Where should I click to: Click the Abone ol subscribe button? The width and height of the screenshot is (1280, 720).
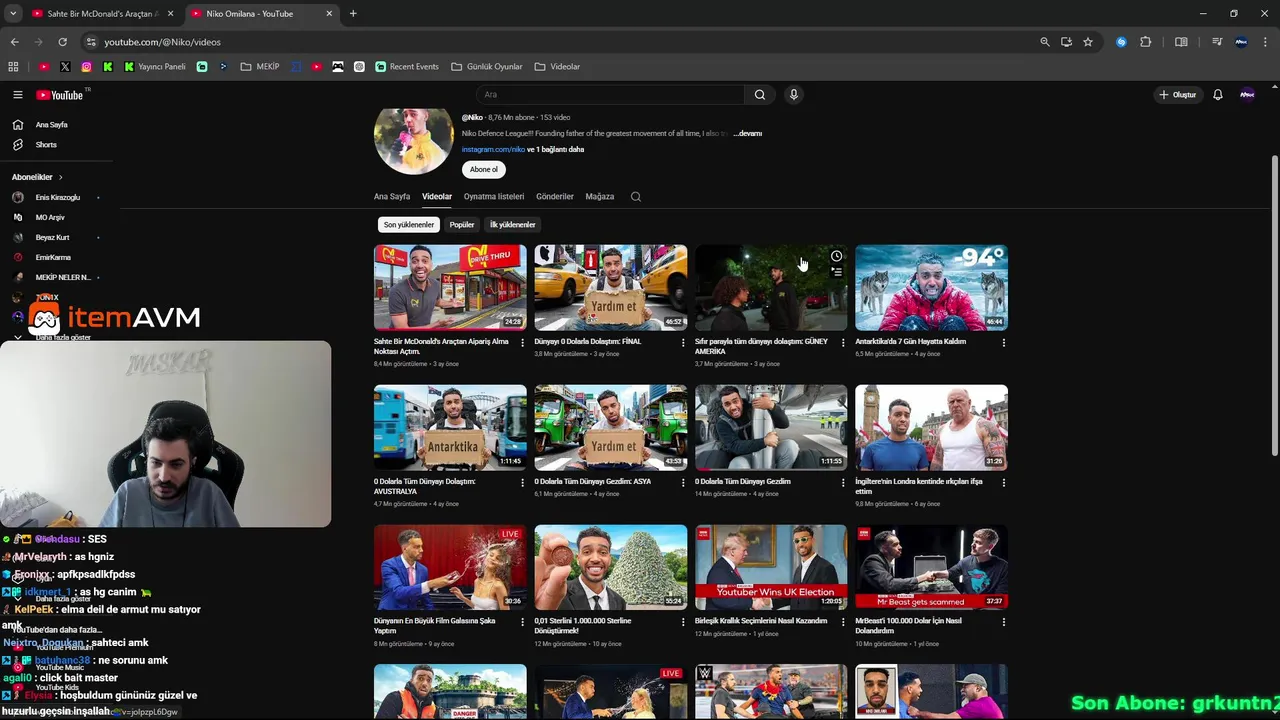(484, 170)
